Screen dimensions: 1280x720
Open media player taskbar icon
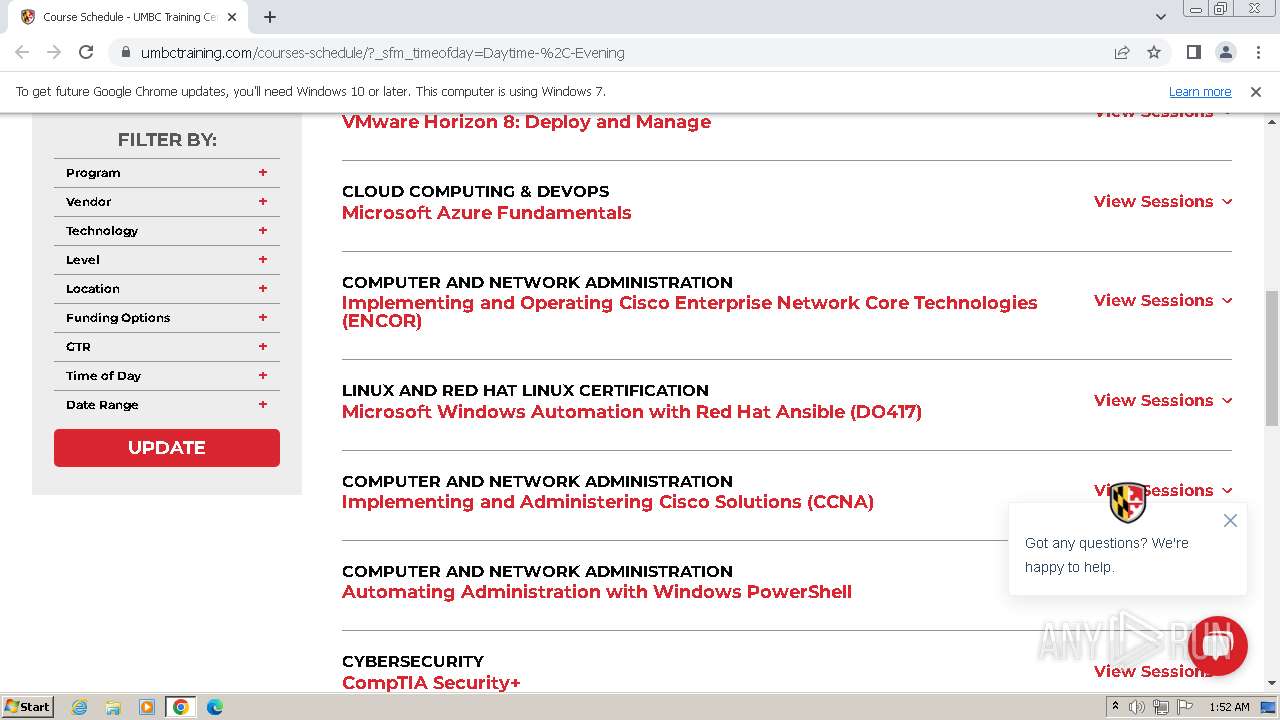coord(147,707)
